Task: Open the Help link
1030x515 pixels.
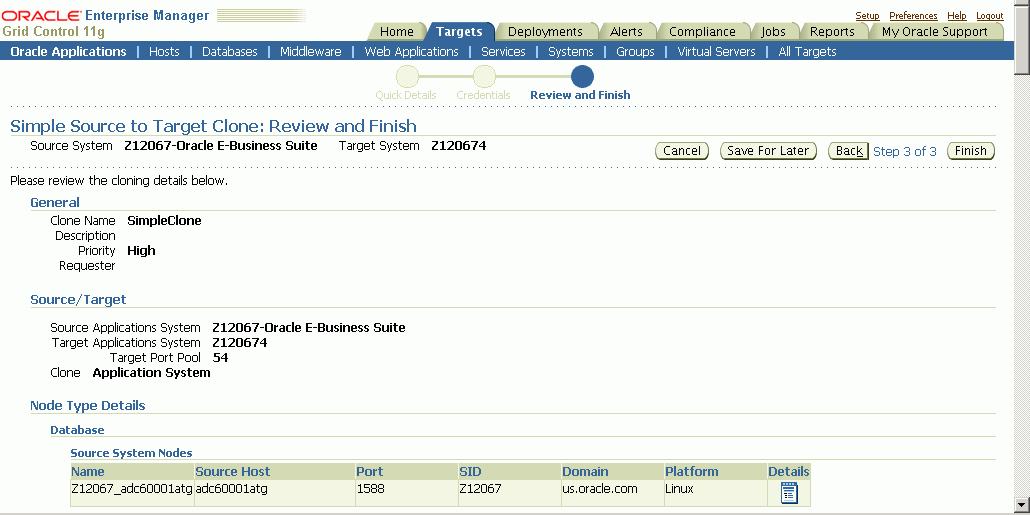Action: (x=956, y=16)
